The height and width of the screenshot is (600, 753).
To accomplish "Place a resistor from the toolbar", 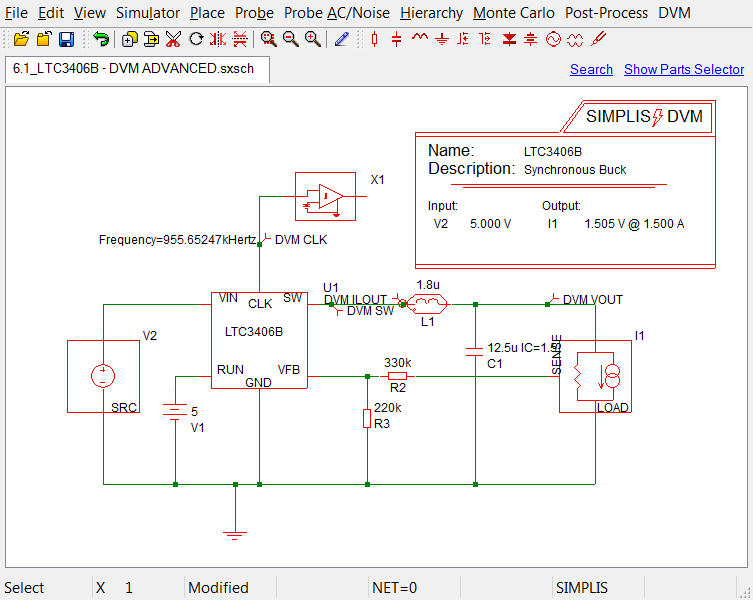I will (x=375, y=39).
